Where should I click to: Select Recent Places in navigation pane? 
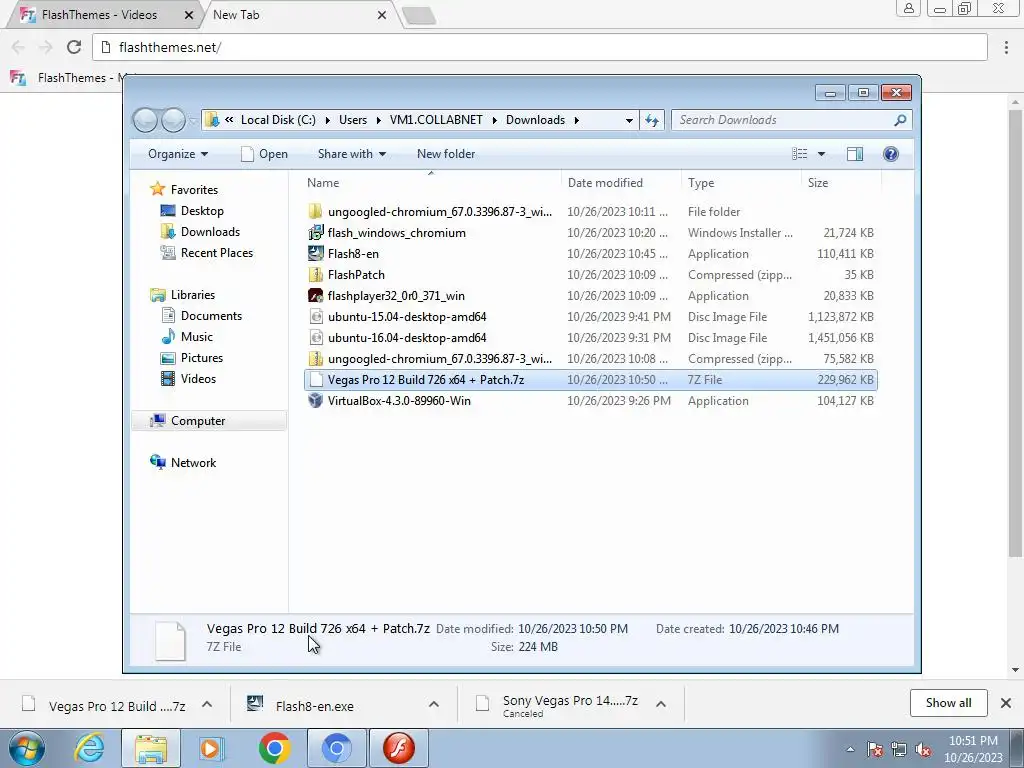click(x=216, y=253)
